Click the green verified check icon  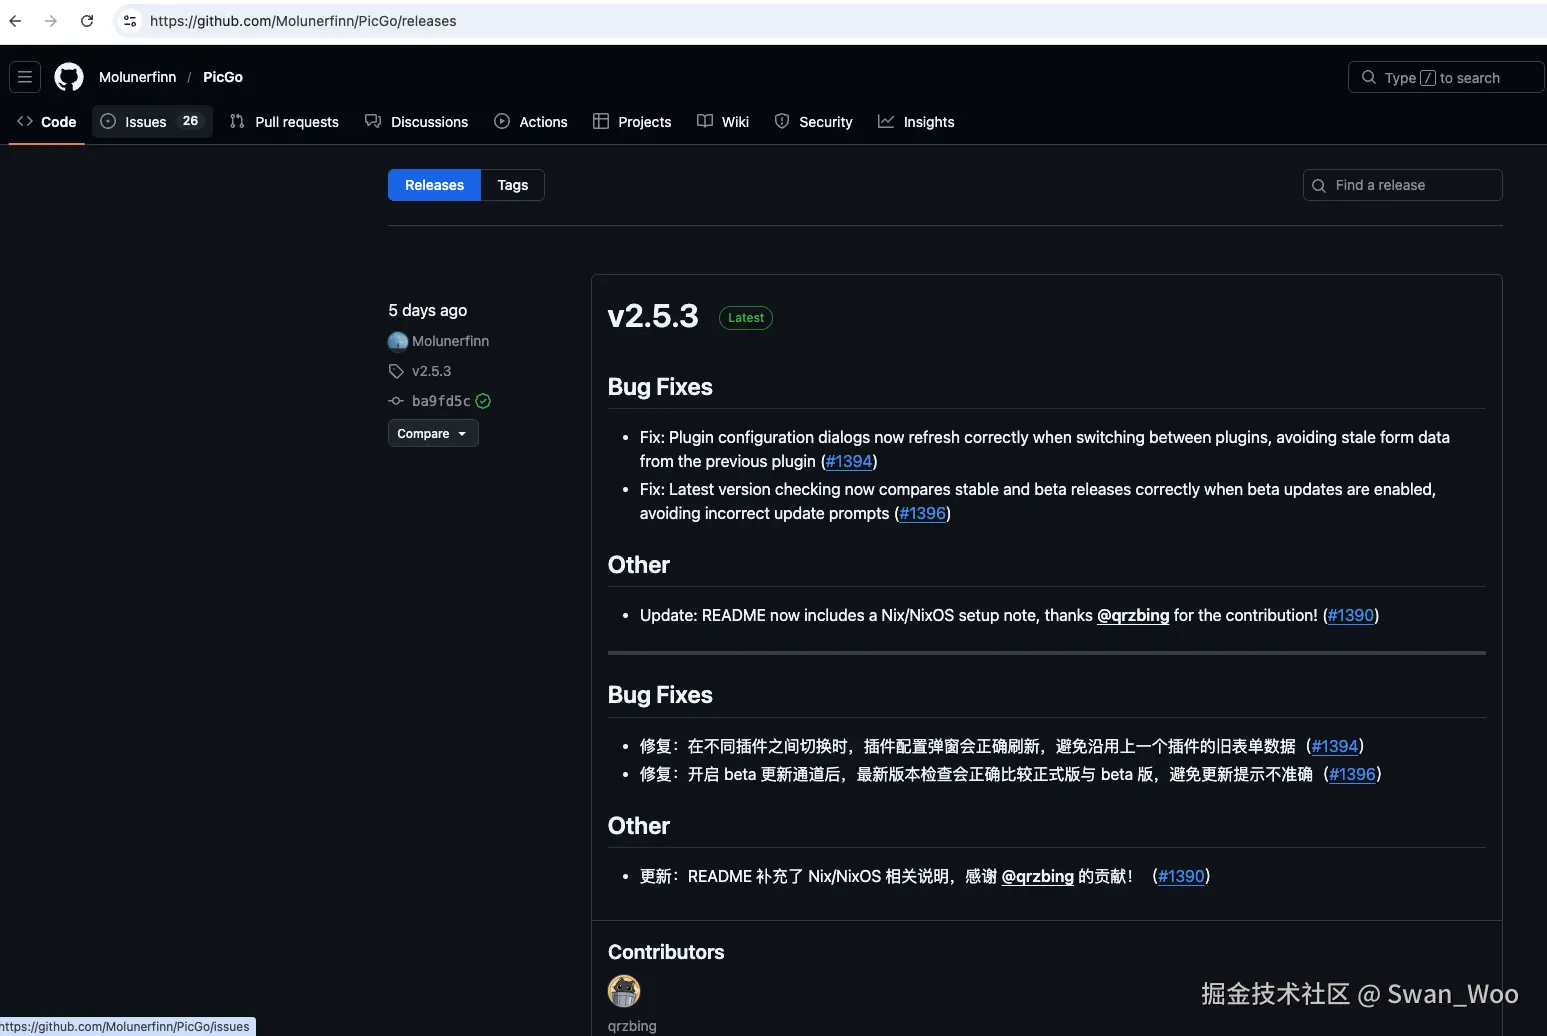point(483,401)
